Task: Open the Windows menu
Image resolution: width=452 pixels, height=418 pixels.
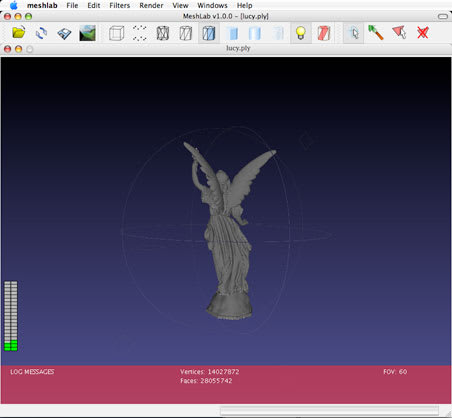Action: pos(212,5)
